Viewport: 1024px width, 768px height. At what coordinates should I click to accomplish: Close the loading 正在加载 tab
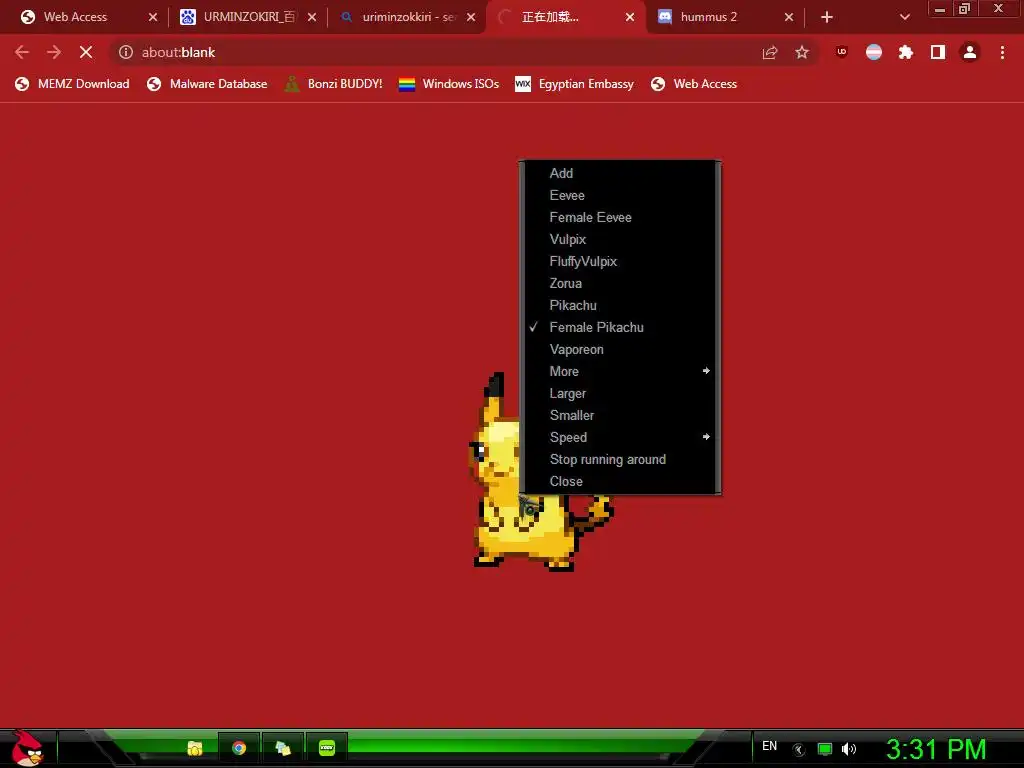coord(630,17)
